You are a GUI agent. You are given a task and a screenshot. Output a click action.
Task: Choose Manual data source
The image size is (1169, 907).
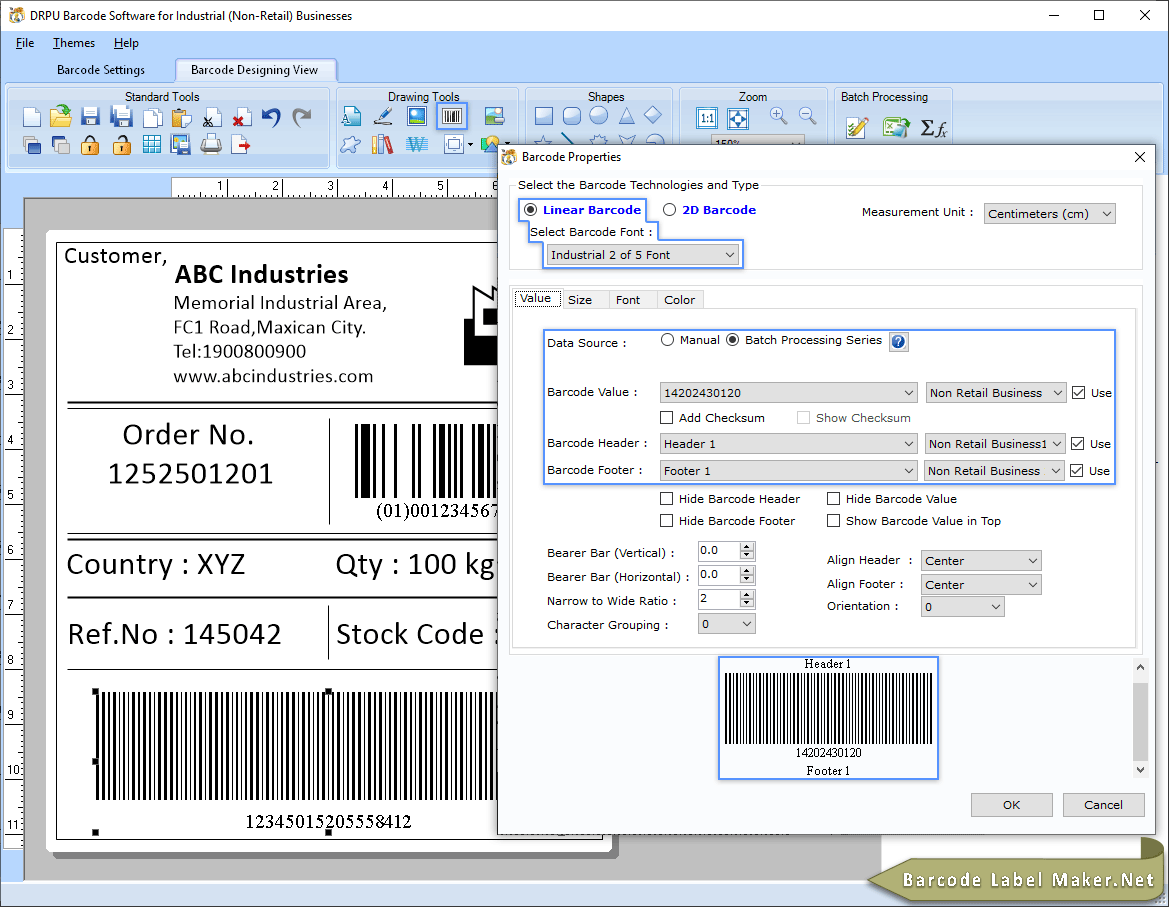[x=667, y=340]
